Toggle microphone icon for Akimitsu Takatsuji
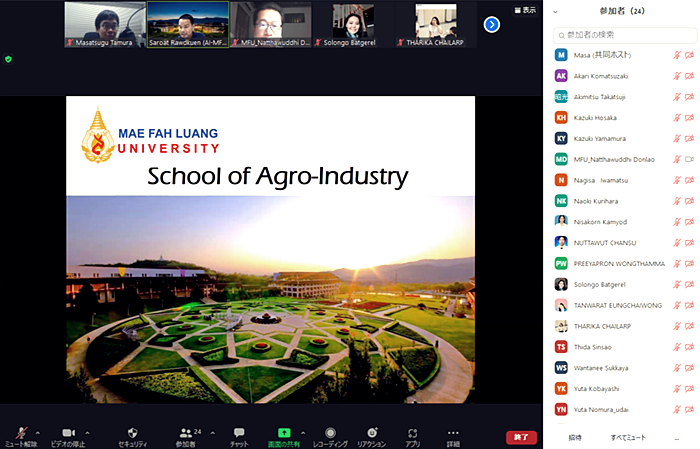This screenshot has height=449, width=700. tap(677, 96)
